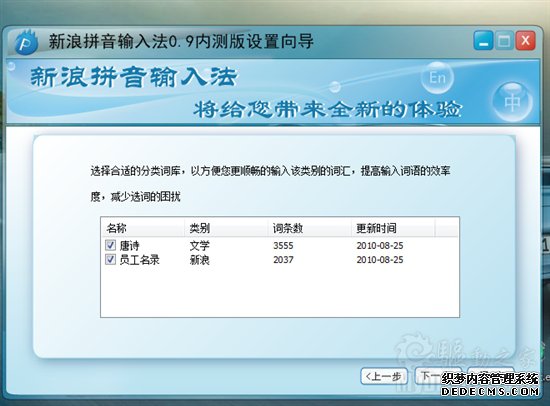Maximize the setup wizard window

504,41
